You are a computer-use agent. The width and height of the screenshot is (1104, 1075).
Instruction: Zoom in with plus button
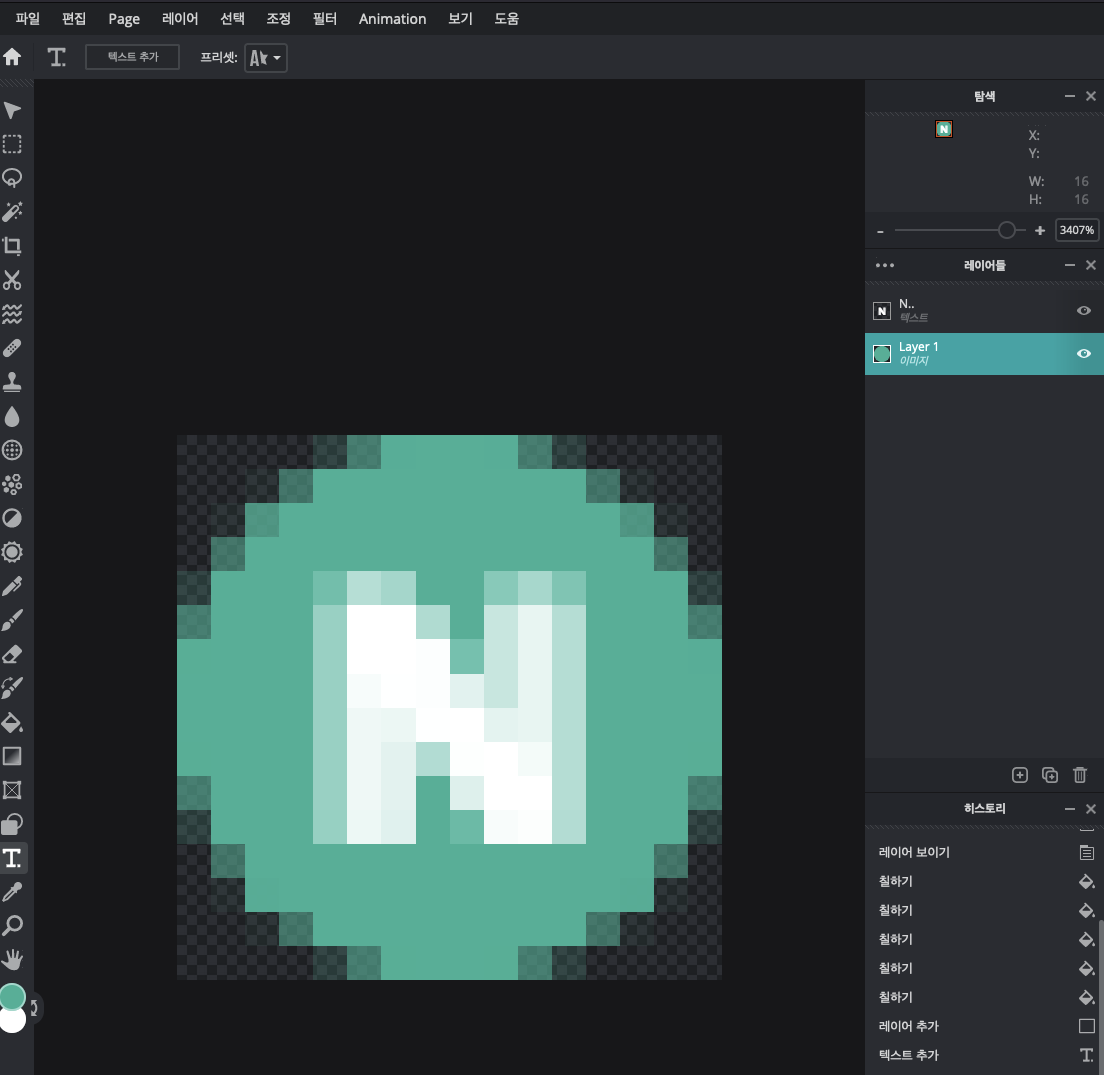1040,230
